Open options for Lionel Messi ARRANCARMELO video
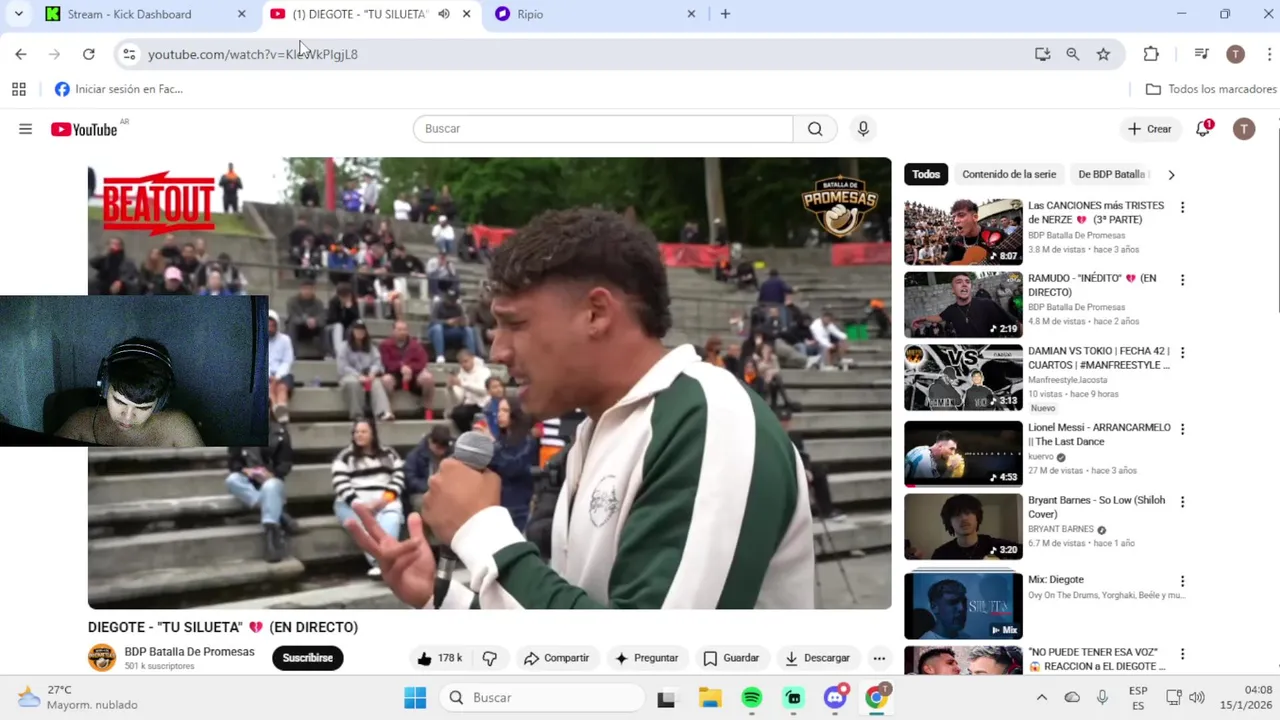The image size is (1280, 720). pyautogui.click(x=1182, y=429)
